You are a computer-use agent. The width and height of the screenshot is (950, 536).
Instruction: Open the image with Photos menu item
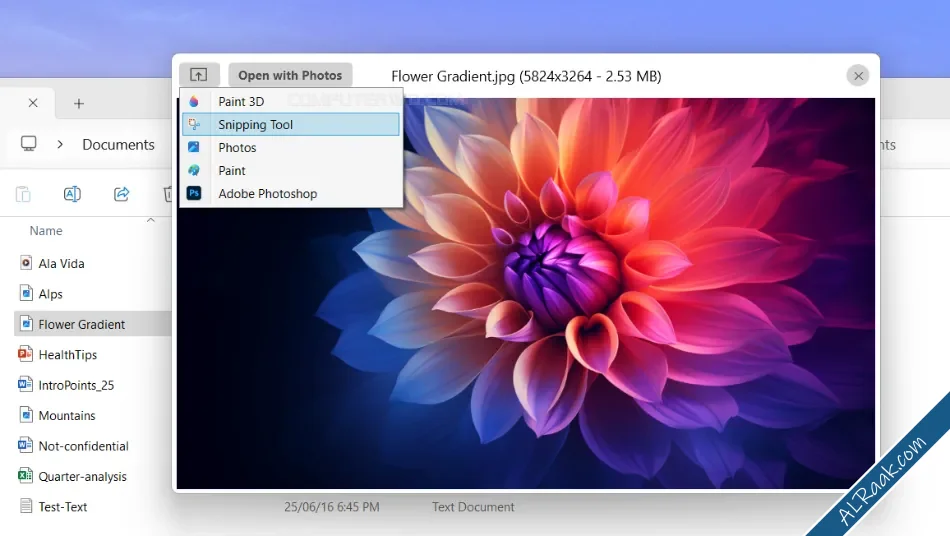(x=291, y=147)
